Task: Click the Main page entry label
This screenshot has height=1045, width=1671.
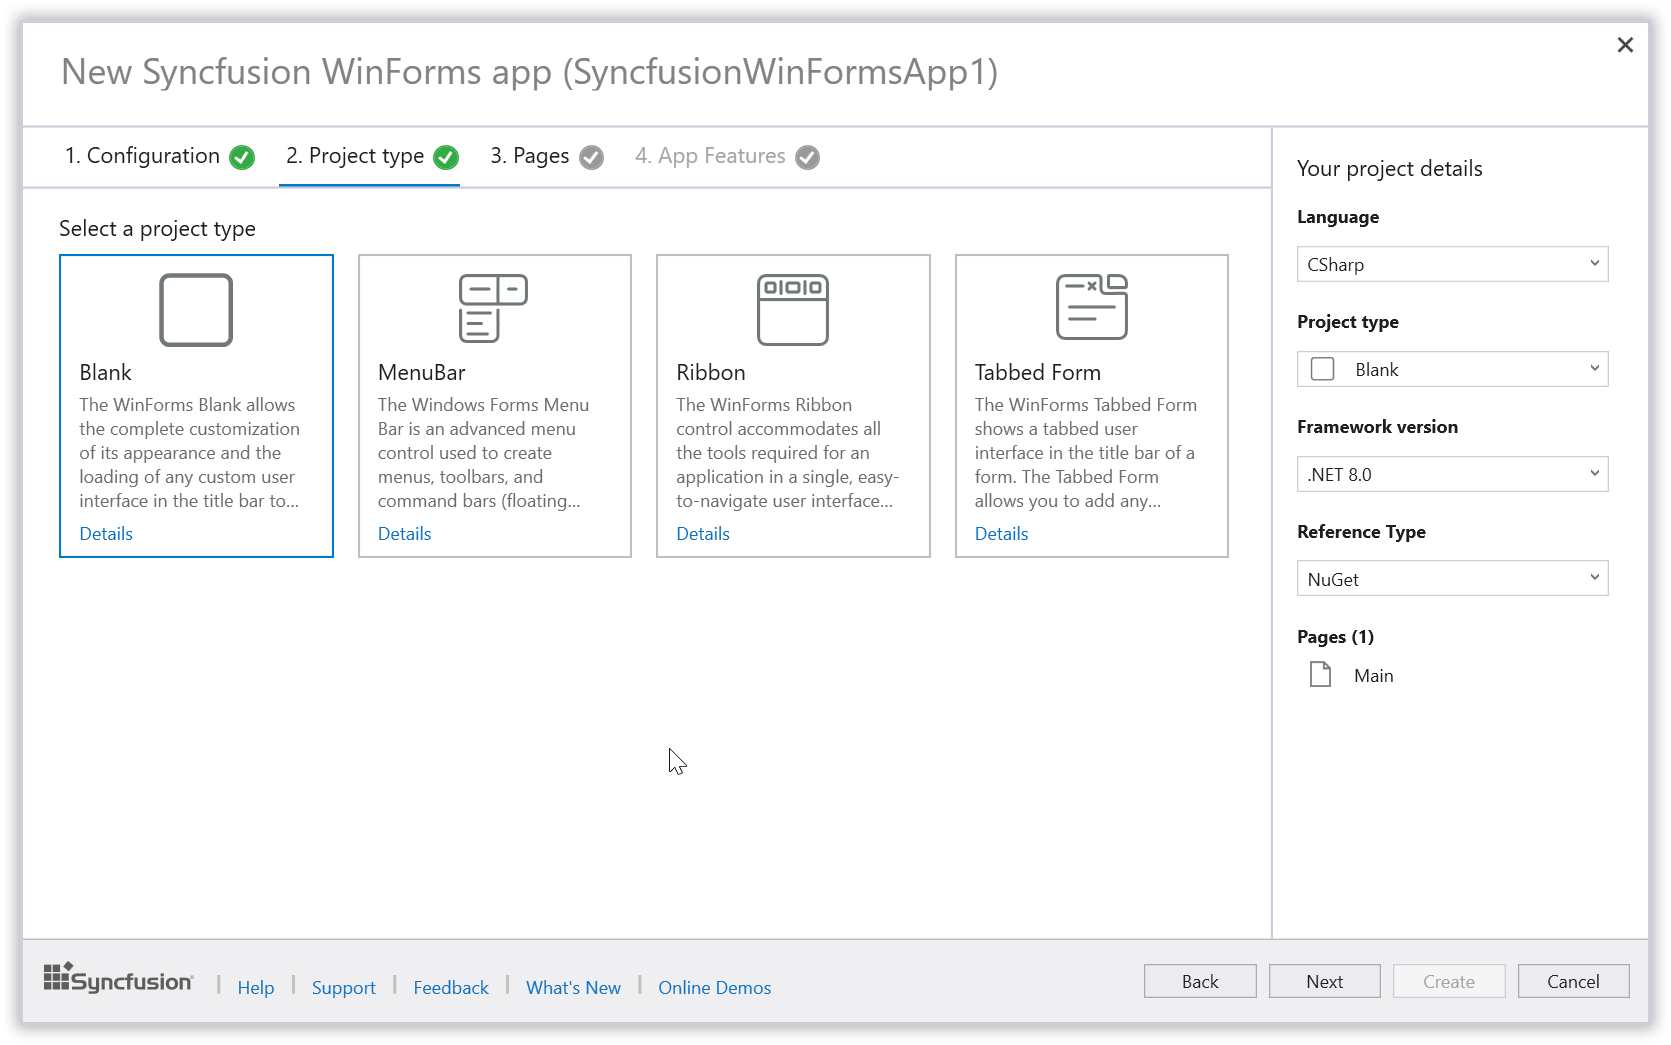Action: (1374, 675)
